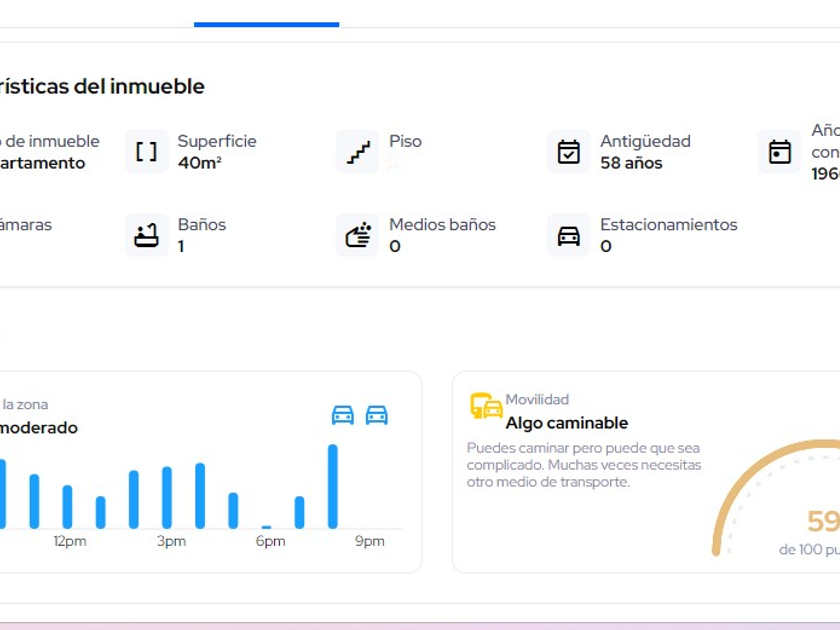Click the '59' walkability score number

pyautogui.click(x=823, y=521)
